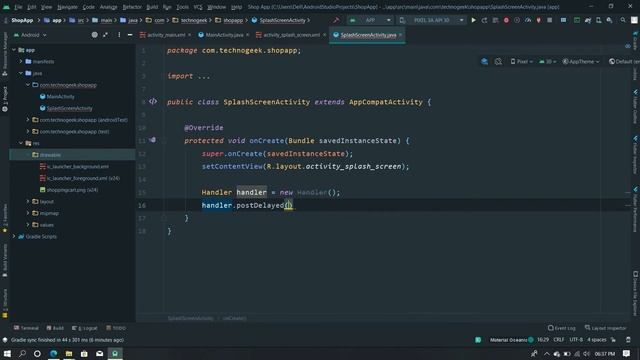Image resolution: width=640 pixels, height=360 pixels.
Task: Click the Make Project hammer icon
Action: pyautogui.click(x=336, y=20)
